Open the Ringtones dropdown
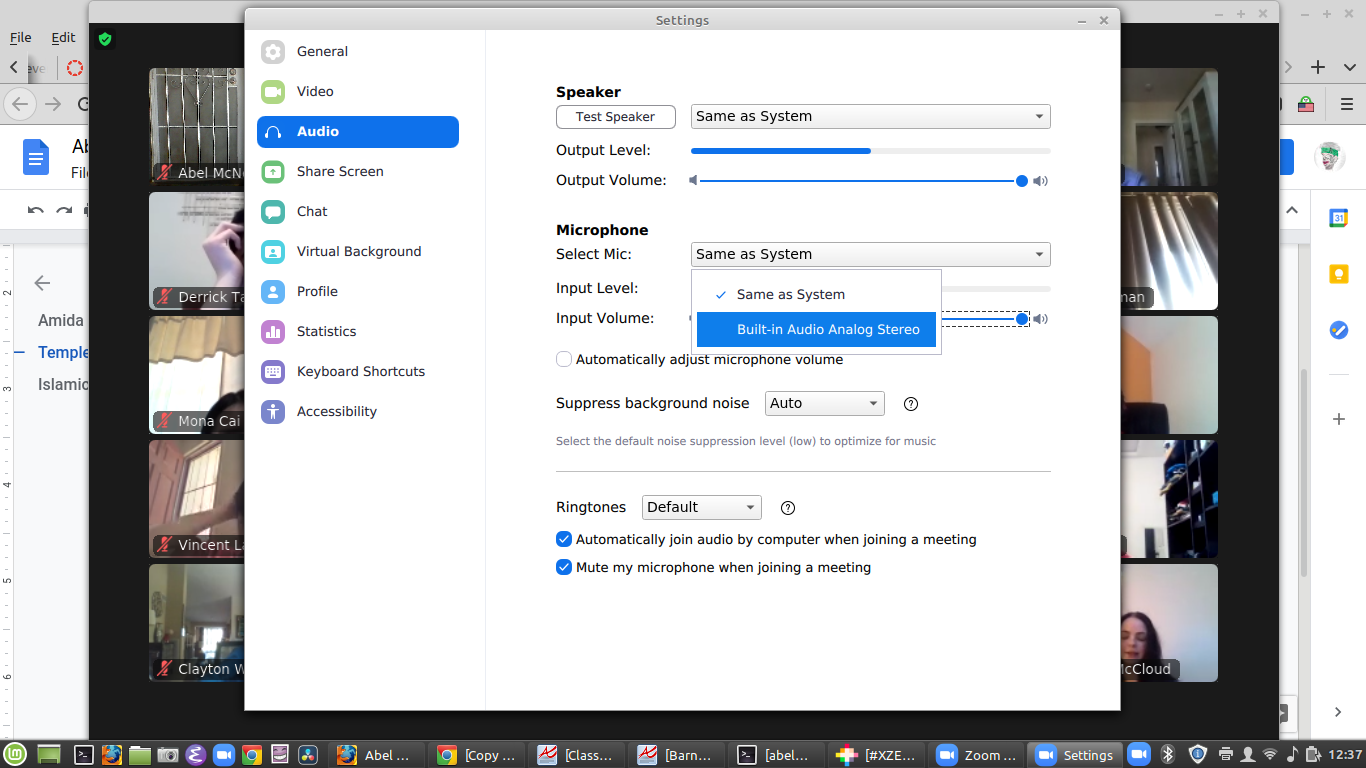 [x=702, y=508]
